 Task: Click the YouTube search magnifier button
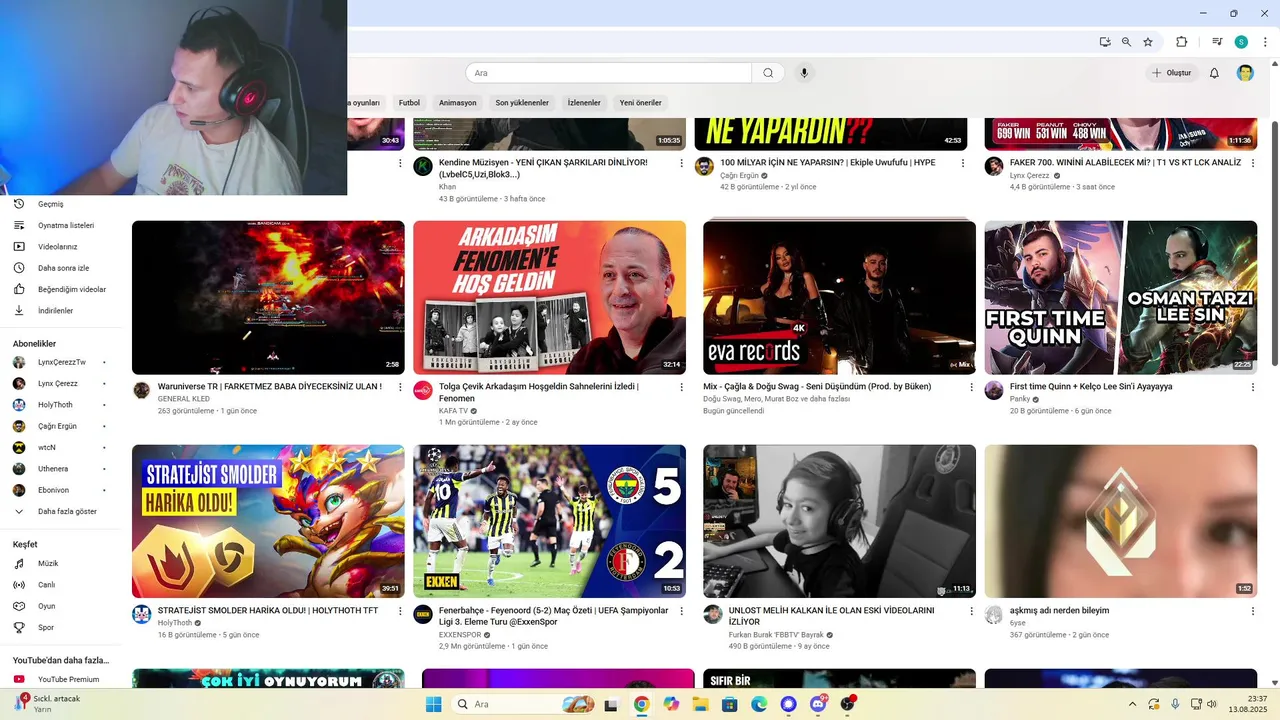(x=768, y=73)
